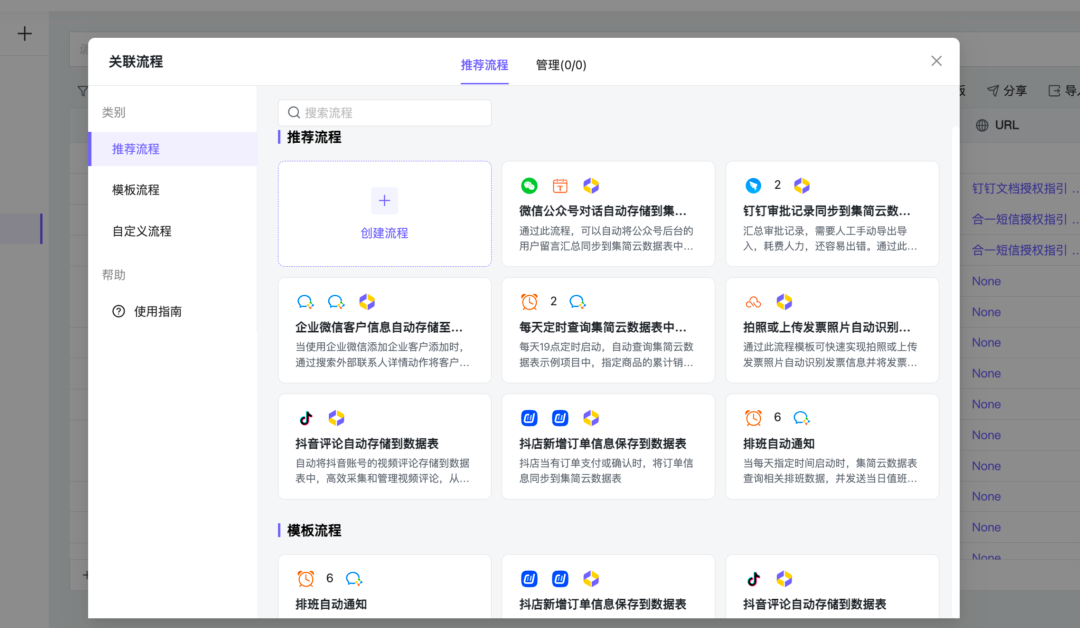The width and height of the screenshot is (1080, 628).
Task: Click the alarm clock icon on the template shift notification card
Action: 306,578
